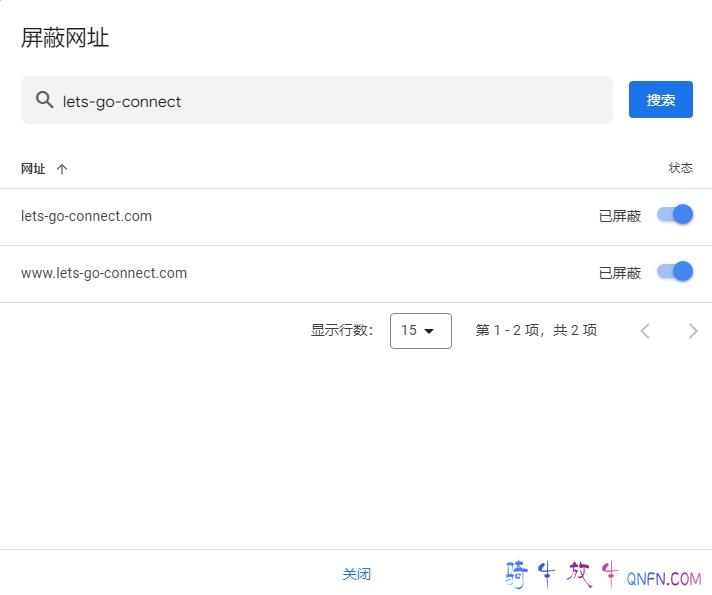Click the magnifier icon in search box
The width and height of the screenshot is (712, 595).
[44, 100]
